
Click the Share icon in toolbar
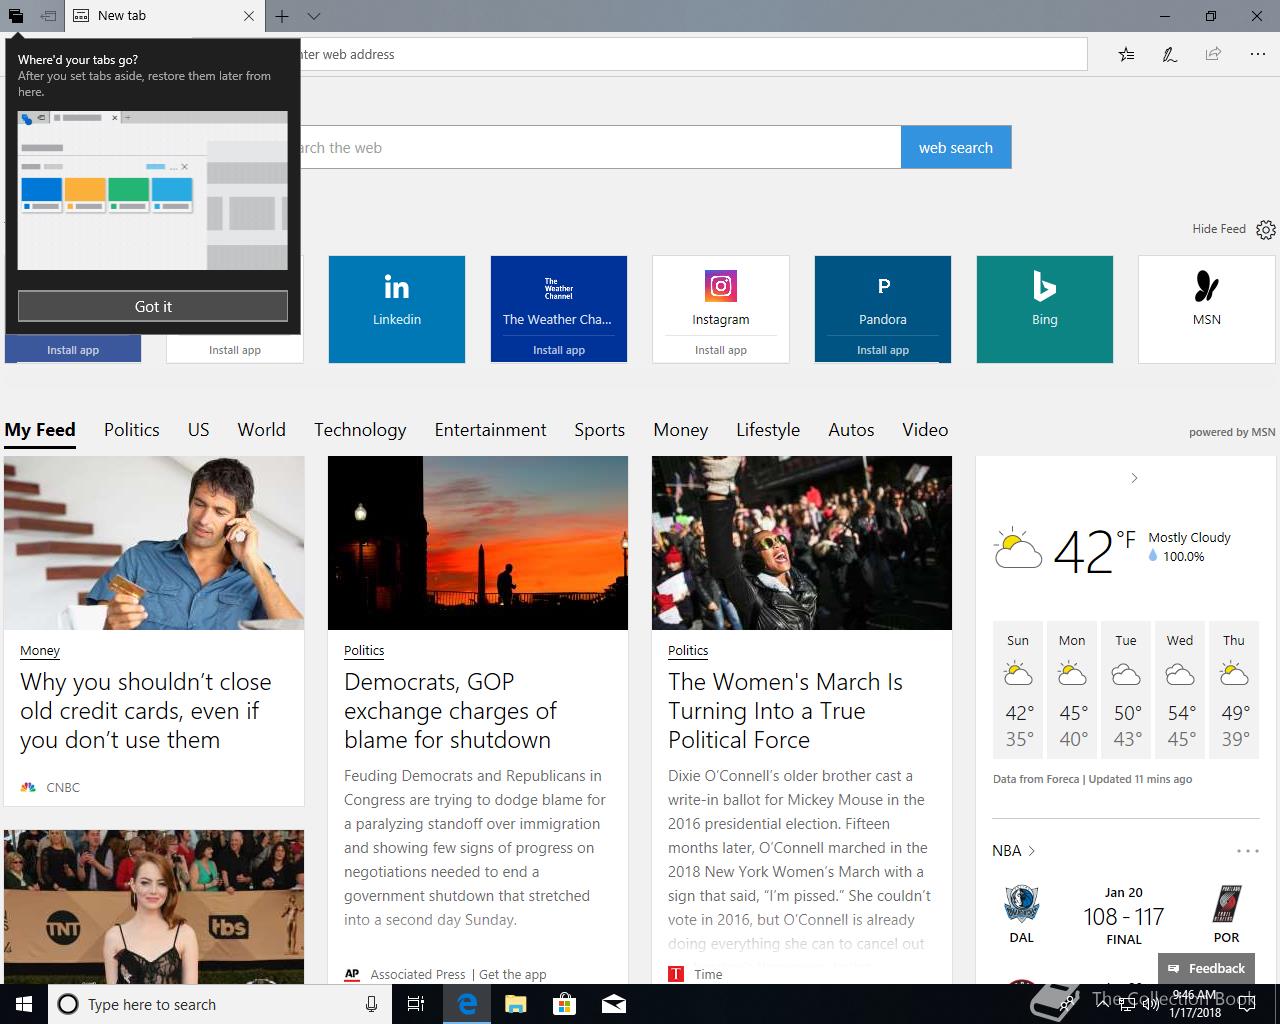coord(1213,54)
